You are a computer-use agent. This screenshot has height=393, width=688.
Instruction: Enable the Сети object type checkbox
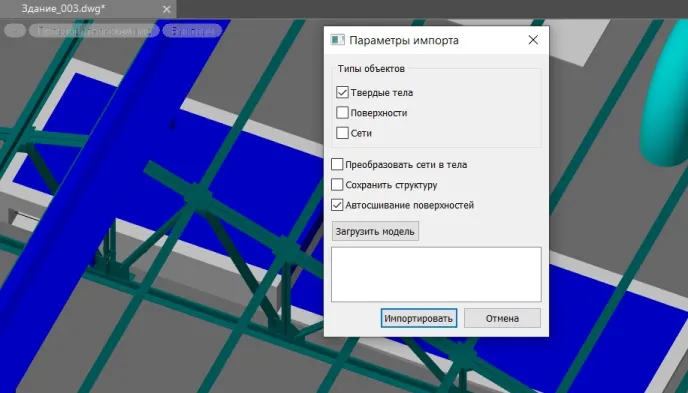(x=342, y=133)
